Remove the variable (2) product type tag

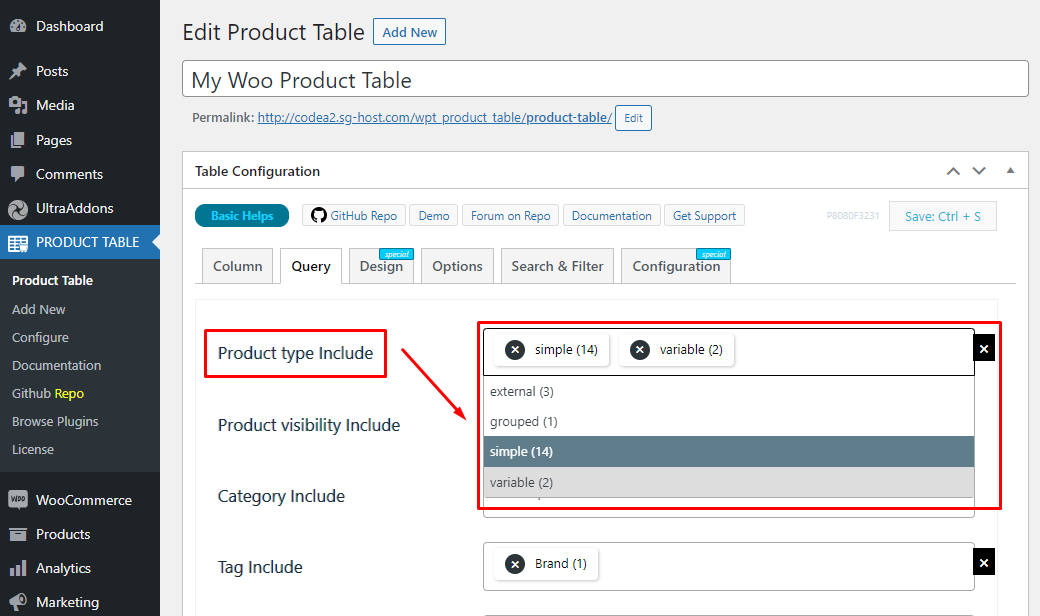640,350
